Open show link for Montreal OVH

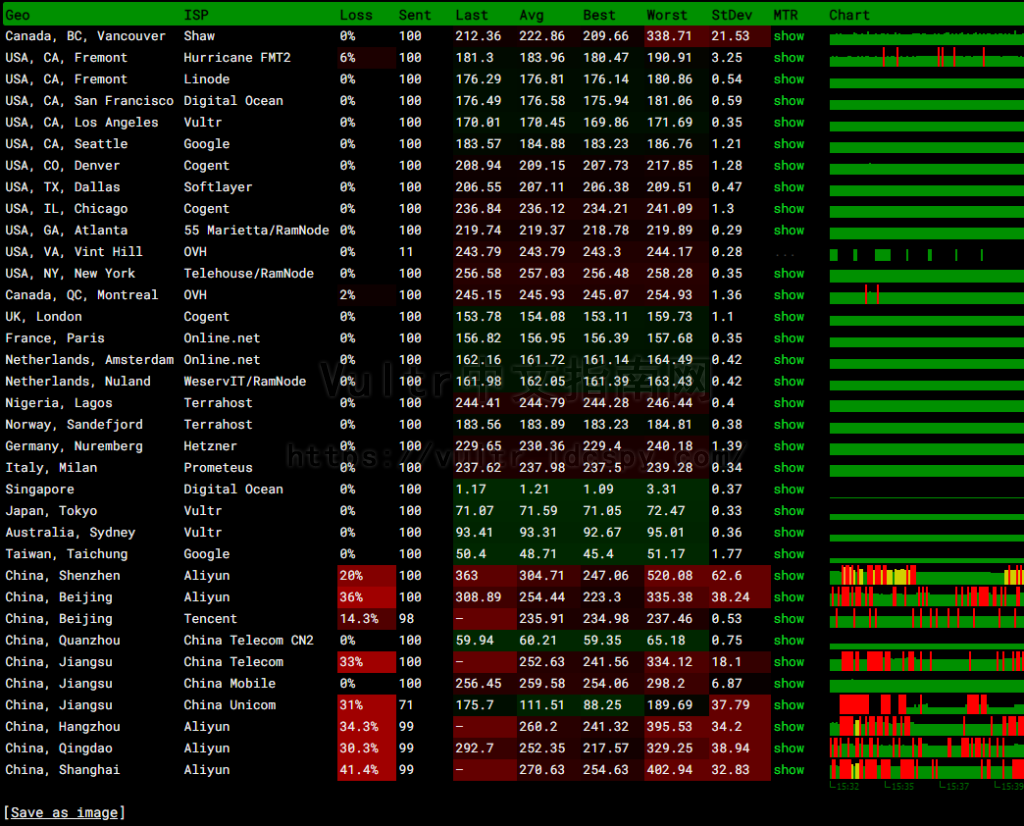[788, 294]
